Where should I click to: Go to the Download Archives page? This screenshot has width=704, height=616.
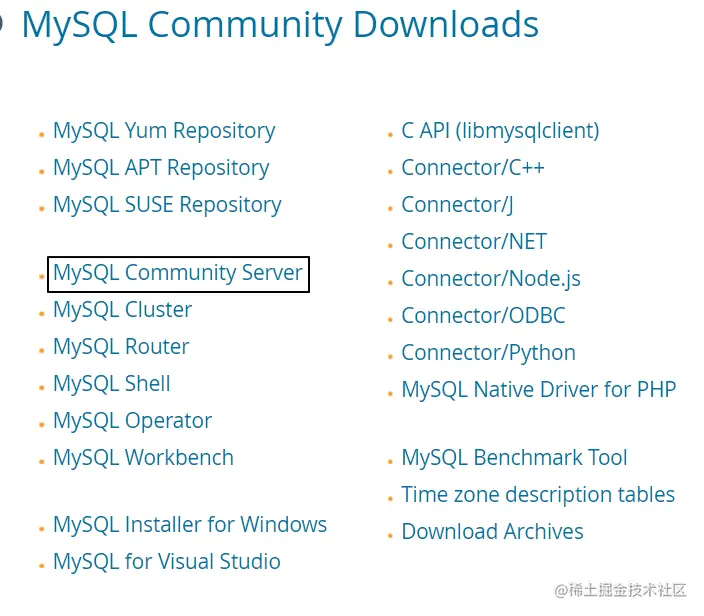coord(492,532)
